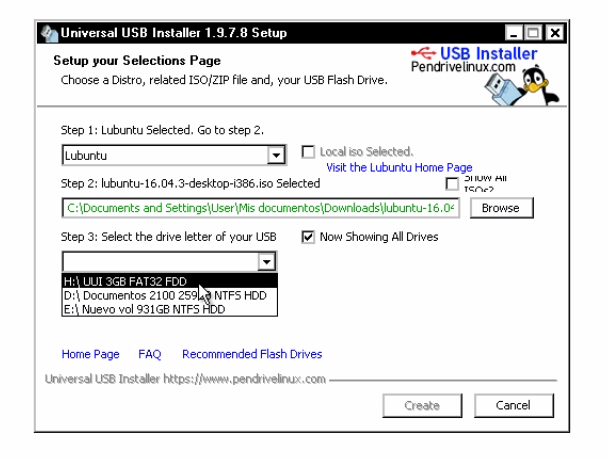Click the Pendrivelinux.com header text
This screenshot has width=609, height=459.
coord(463,67)
